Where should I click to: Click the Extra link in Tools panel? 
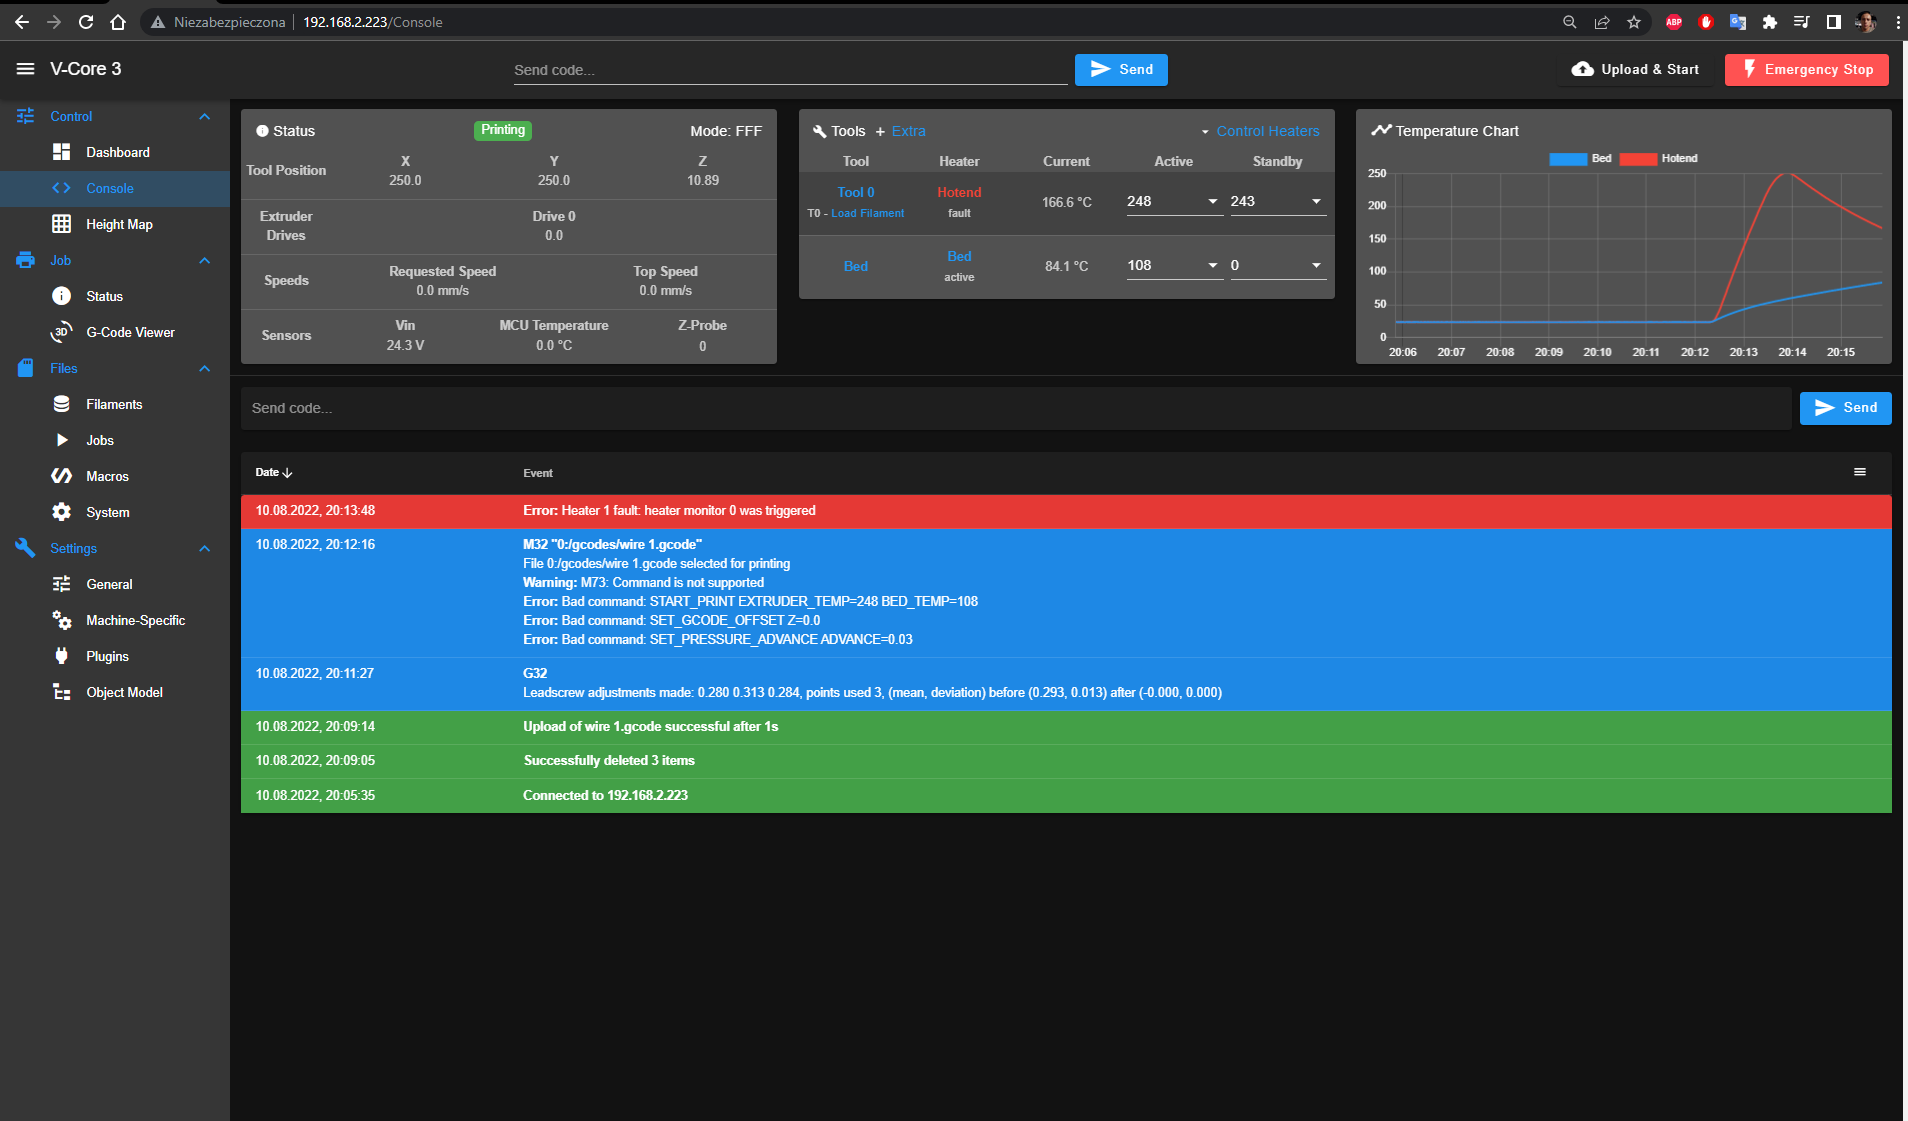[908, 131]
